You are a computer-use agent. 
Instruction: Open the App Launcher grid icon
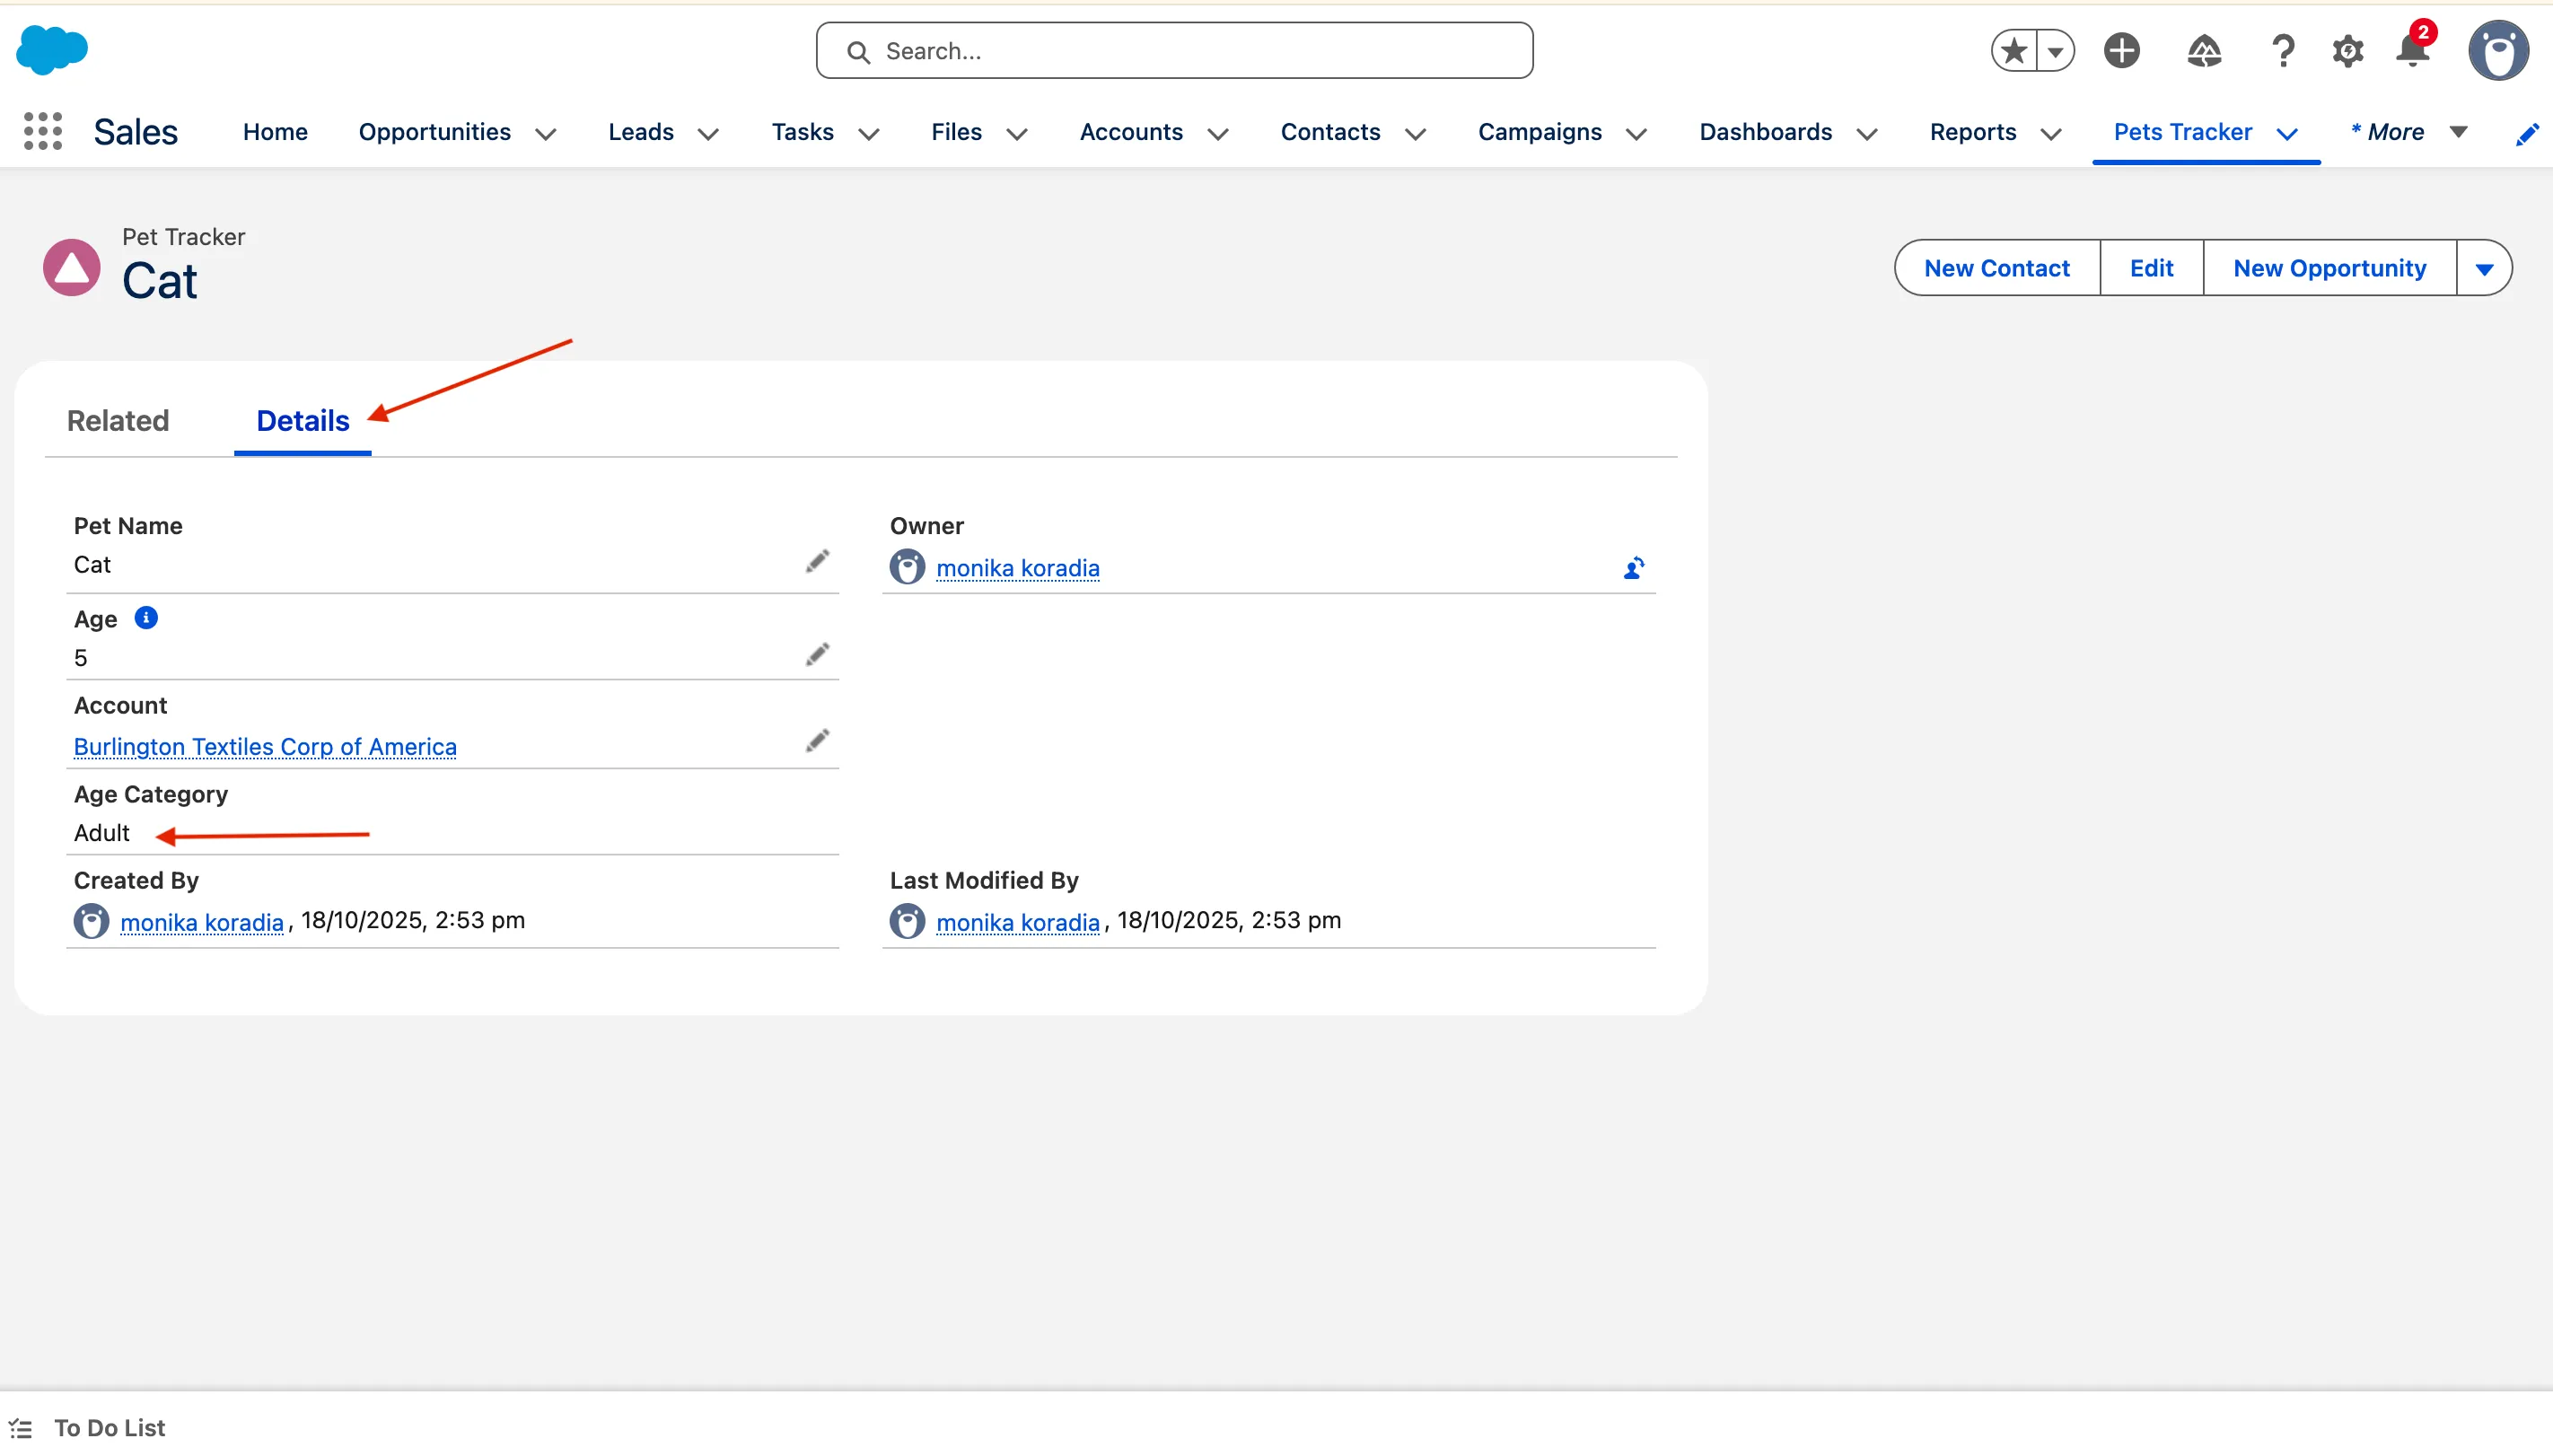(42, 132)
